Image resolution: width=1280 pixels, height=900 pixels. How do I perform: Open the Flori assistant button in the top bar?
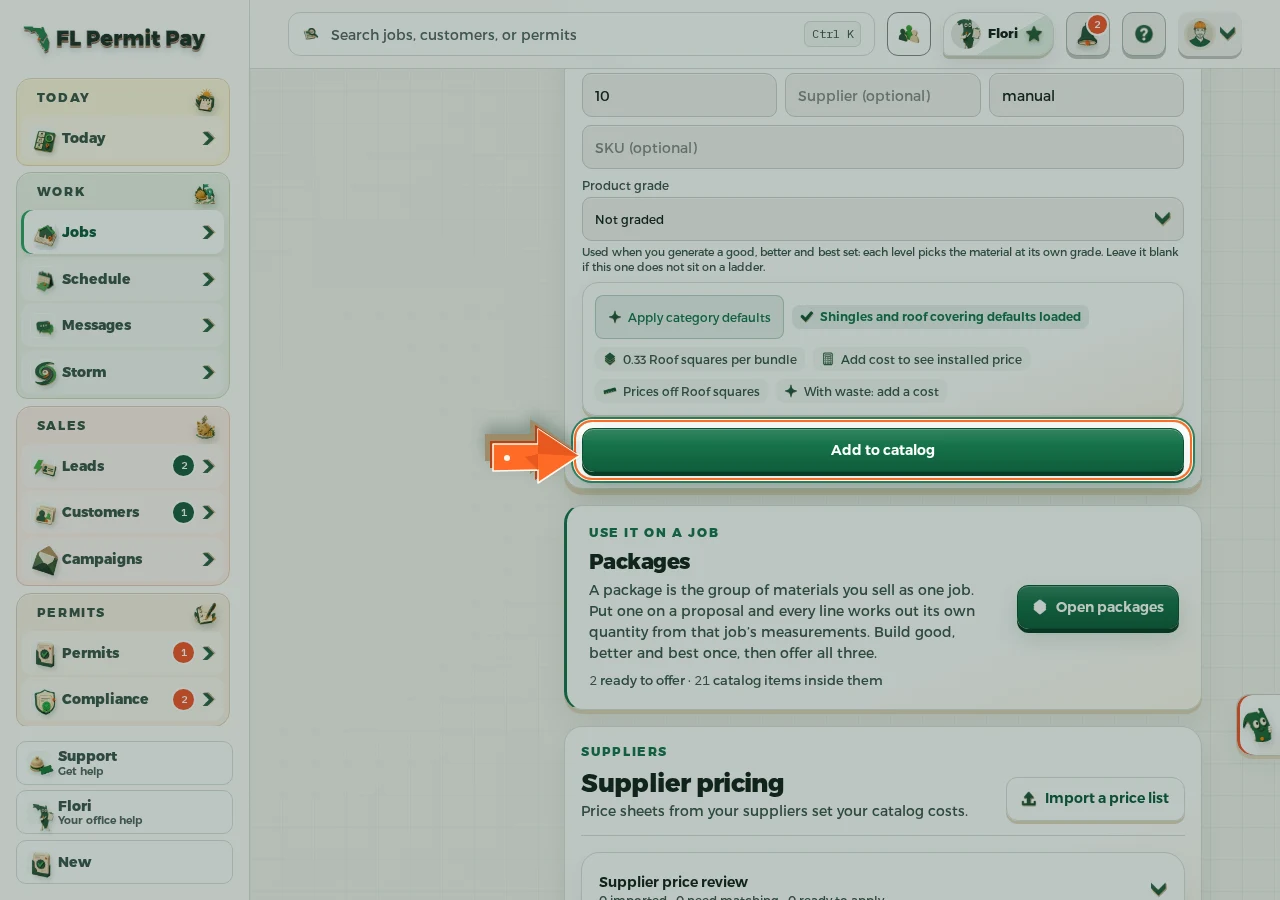pyautogui.click(x=998, y=34)
